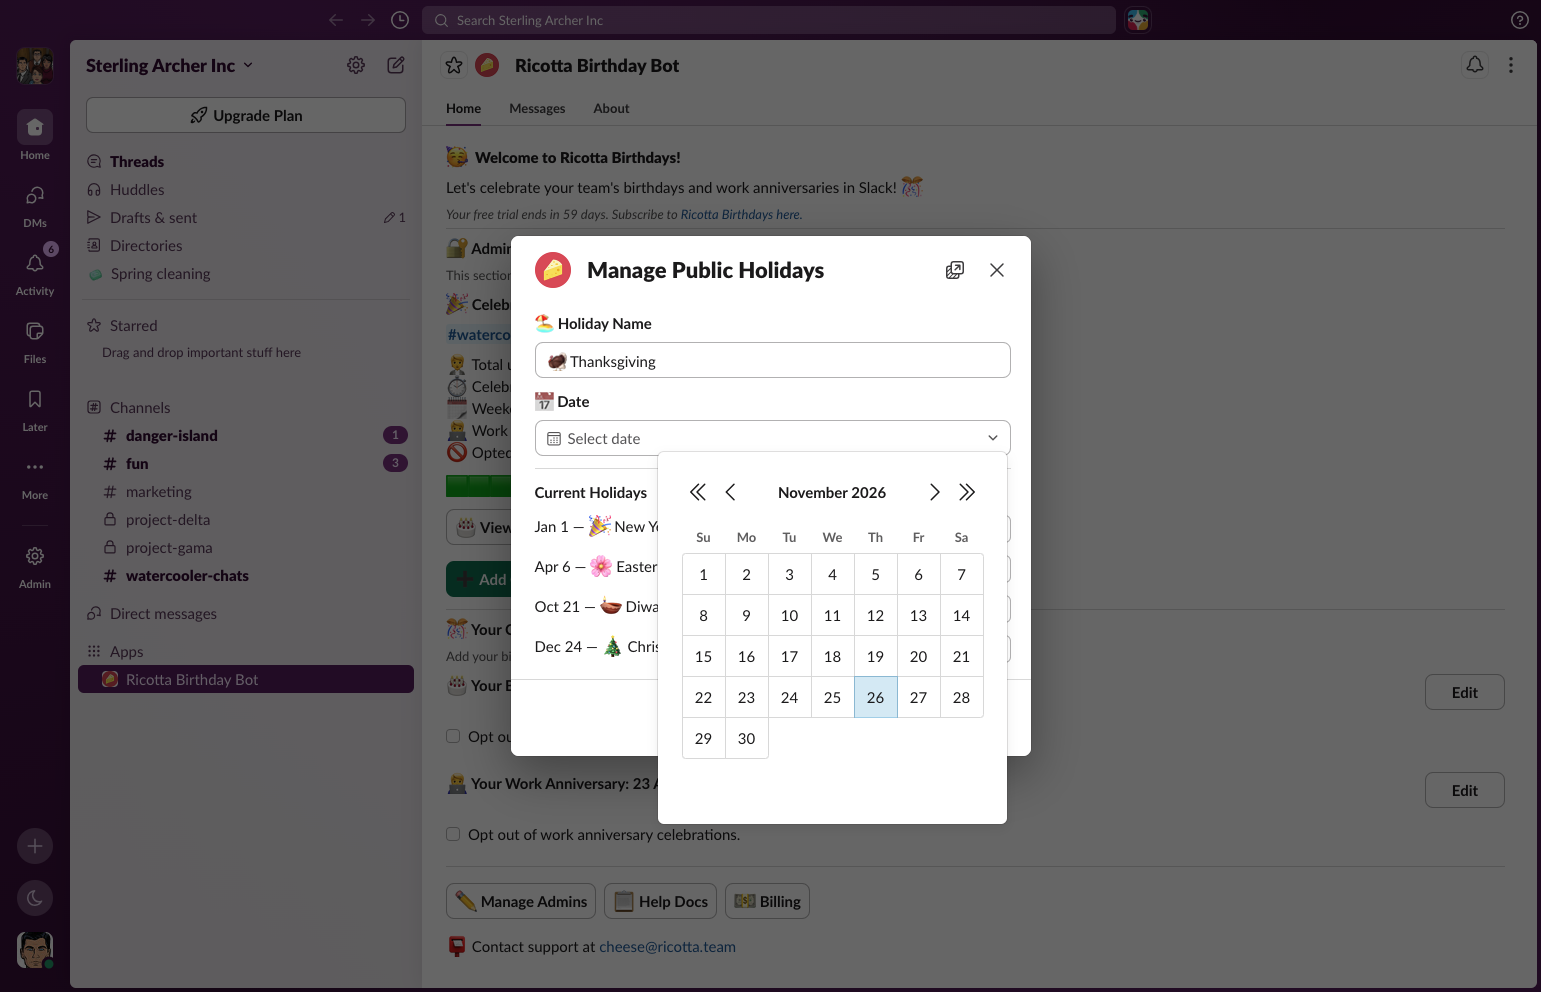Select November 26 in the calendar
This screenshot has height=992, width=1541.
point(876,697)
